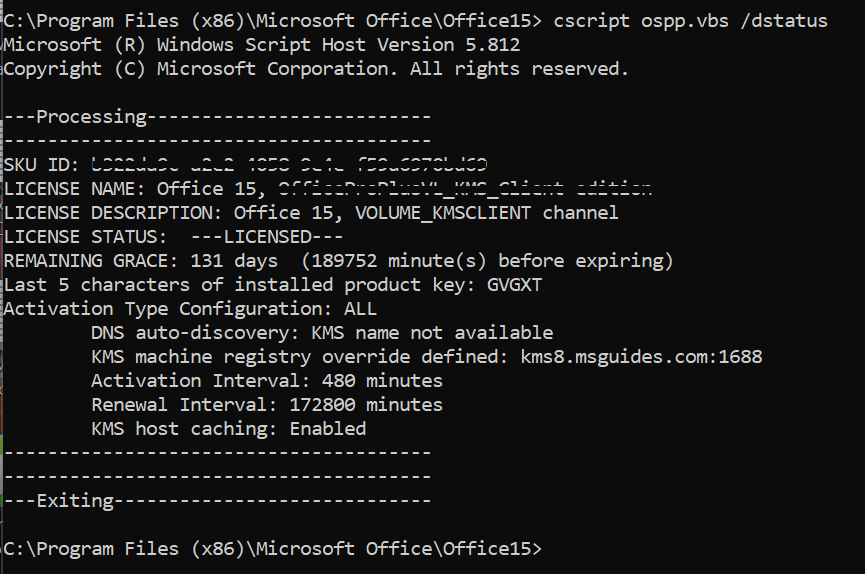Click the KMS host caching Enabled value
Image resolution: width=865 pixels, height=574 pixels.
pyautogui.click(x=328, y=429)
